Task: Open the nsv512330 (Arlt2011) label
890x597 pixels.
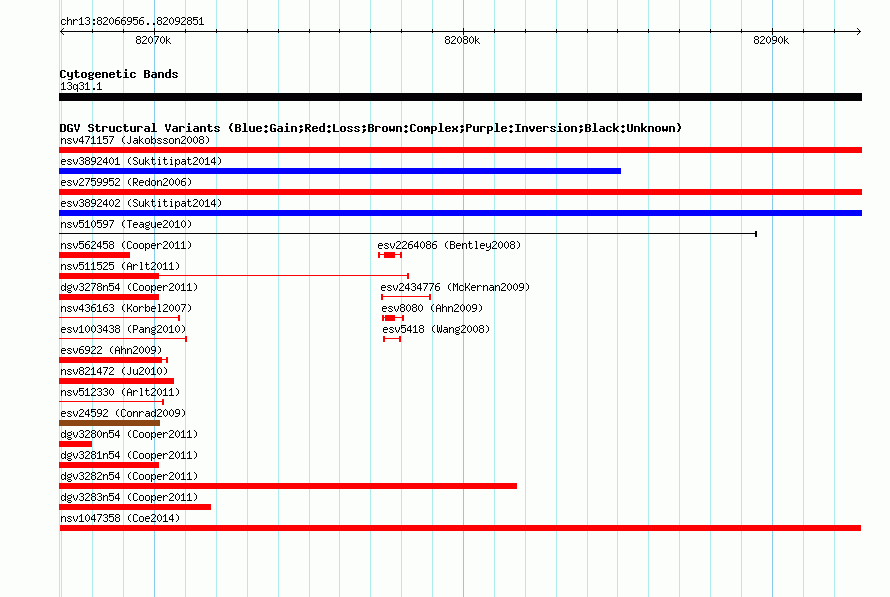Action: coord(120,392)
